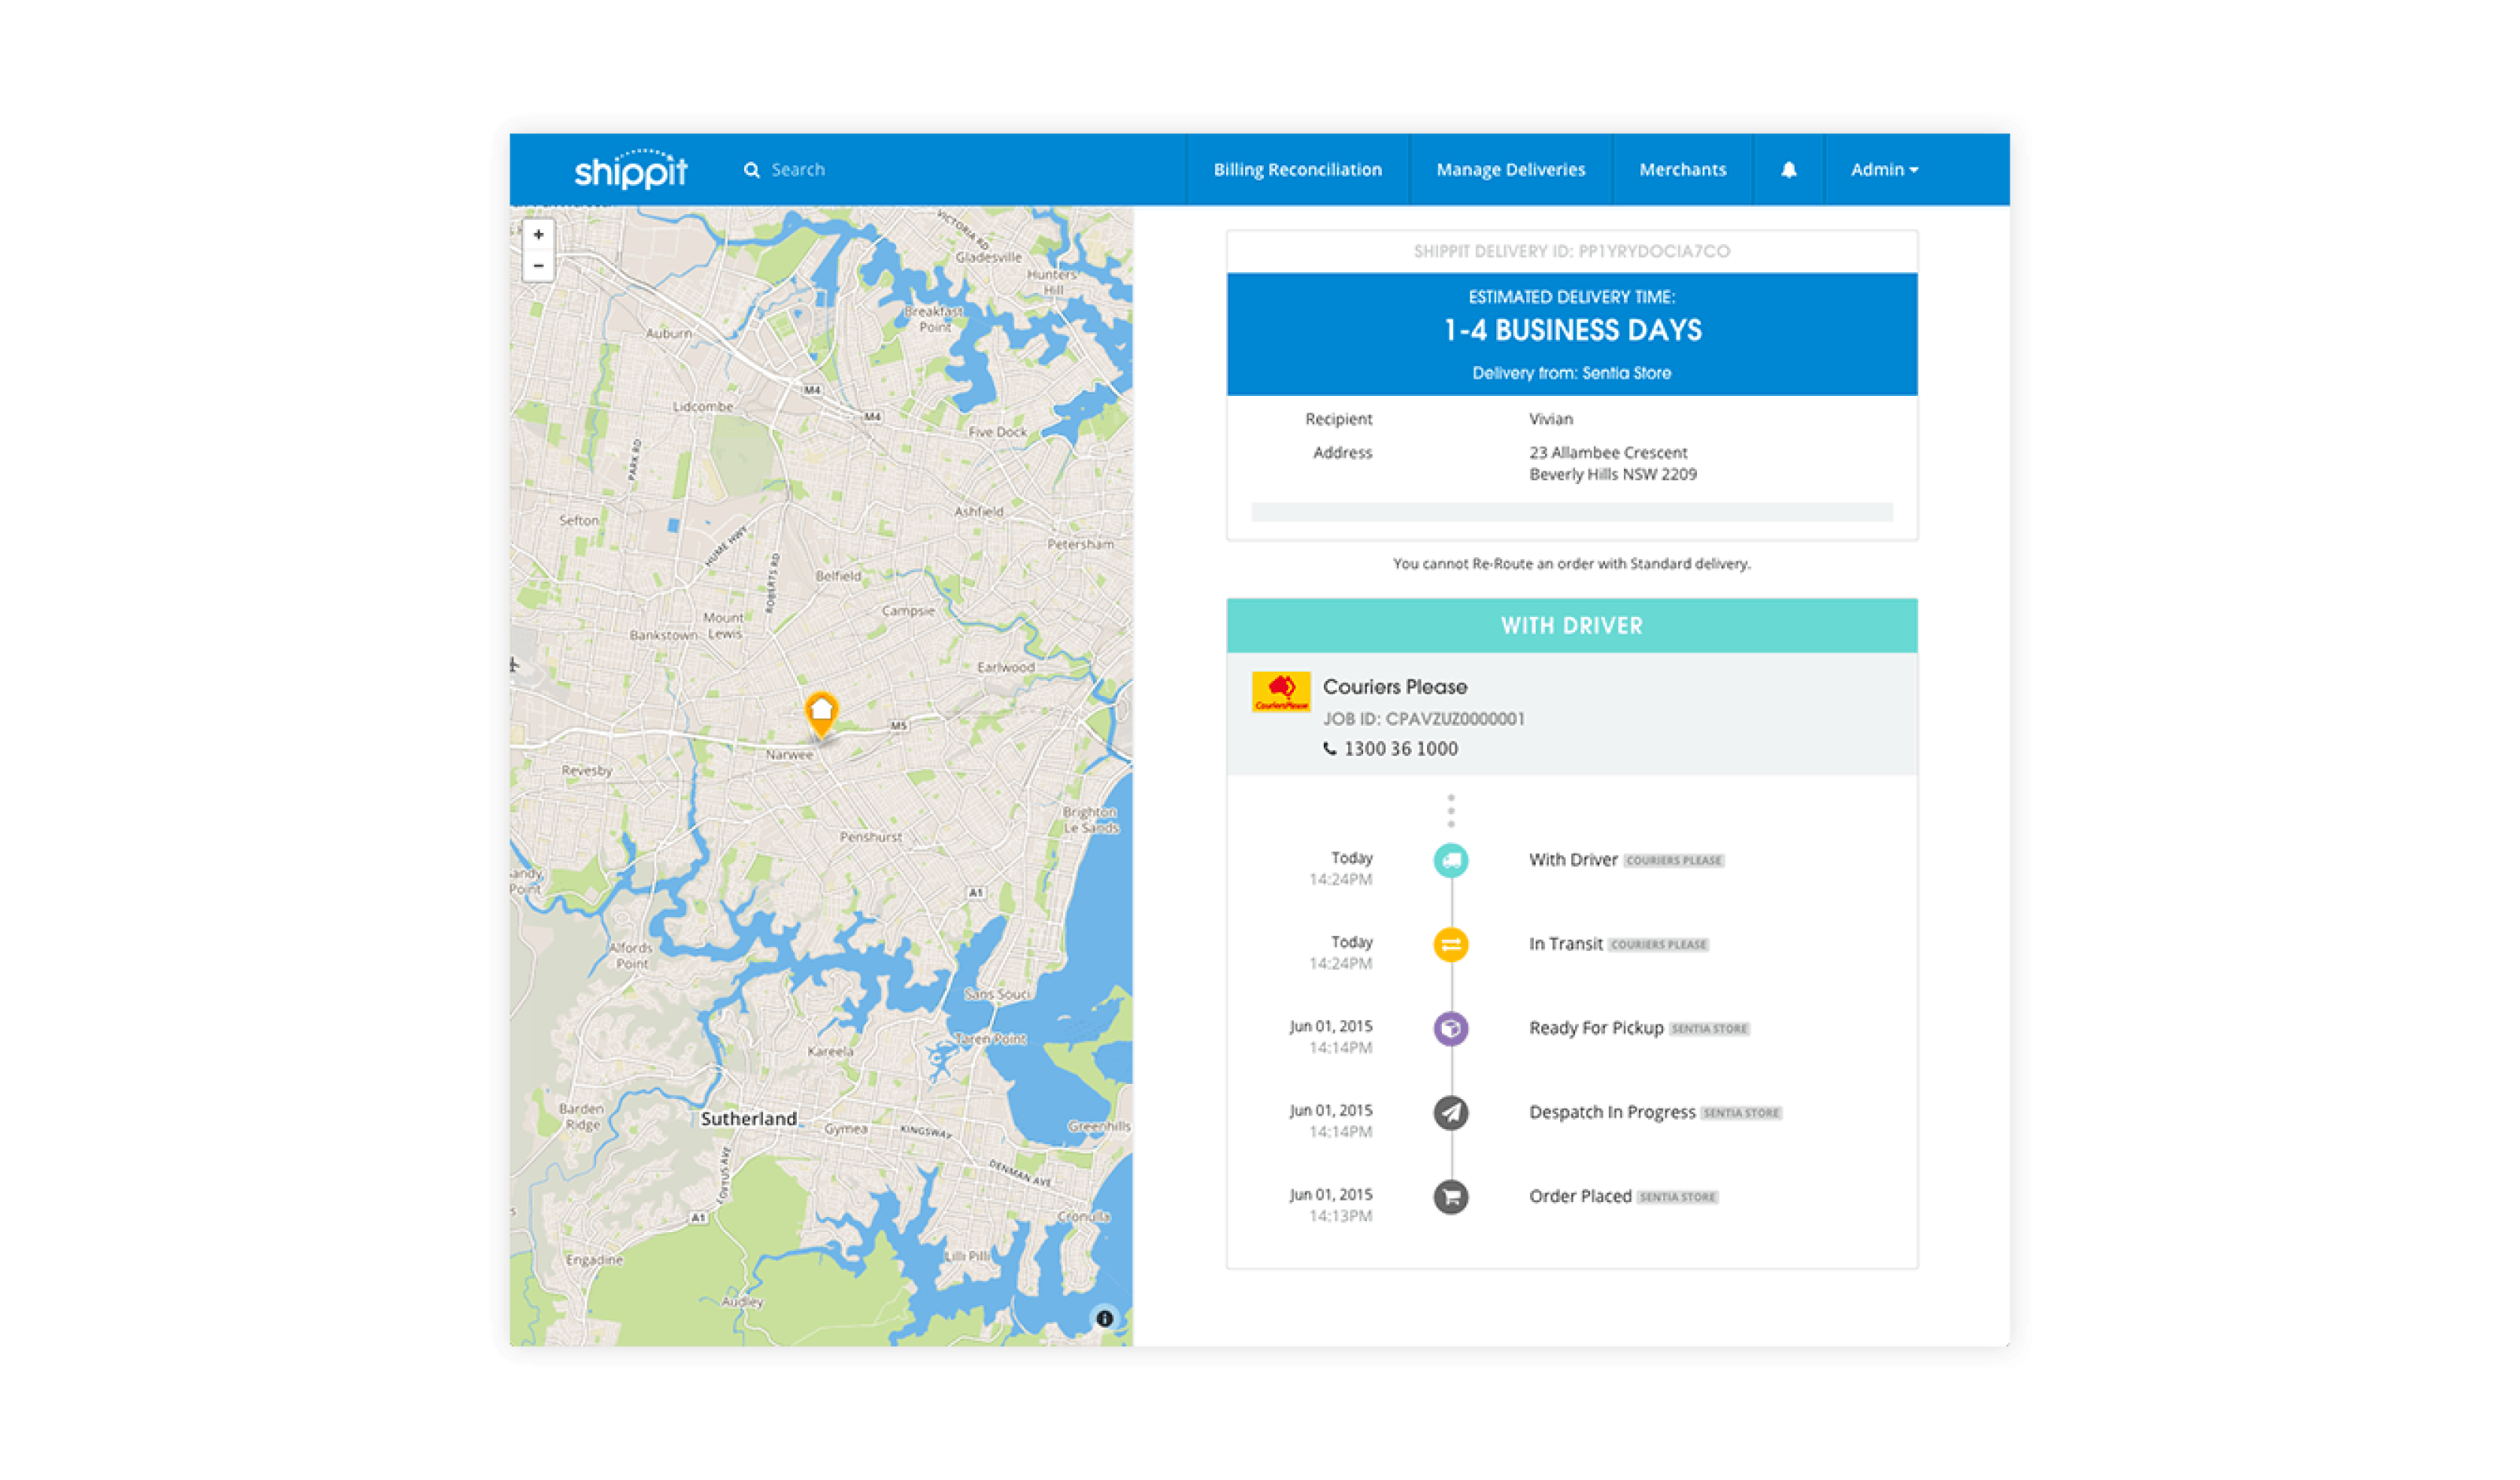Click Delivery from: Sentia Store
2520x1480 pixels.
(x=1571, y=373)
